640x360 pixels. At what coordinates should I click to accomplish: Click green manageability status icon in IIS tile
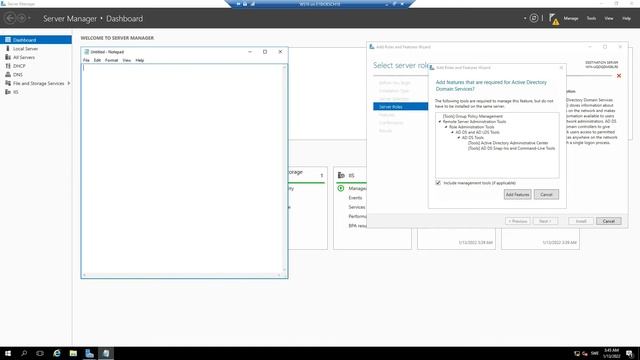(x=341, y=188)
